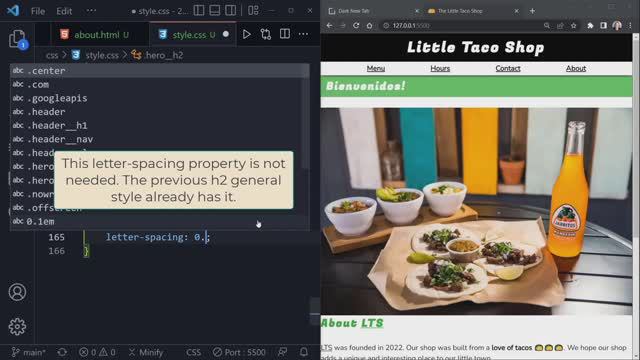Viewport: 640px width, 360px height.
Task: Open the Contact link on the taco site
Action: pos(508,68)
